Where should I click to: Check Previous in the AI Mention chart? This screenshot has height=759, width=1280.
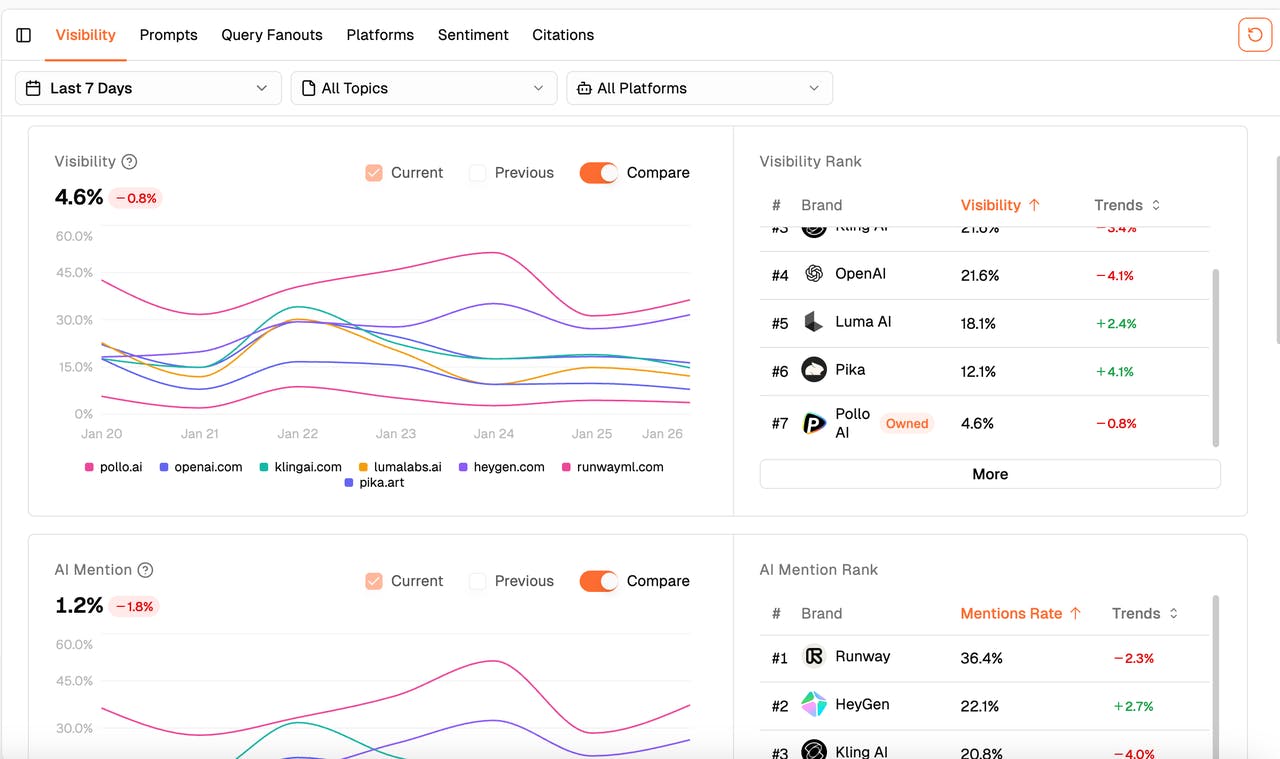pos(478,581)
